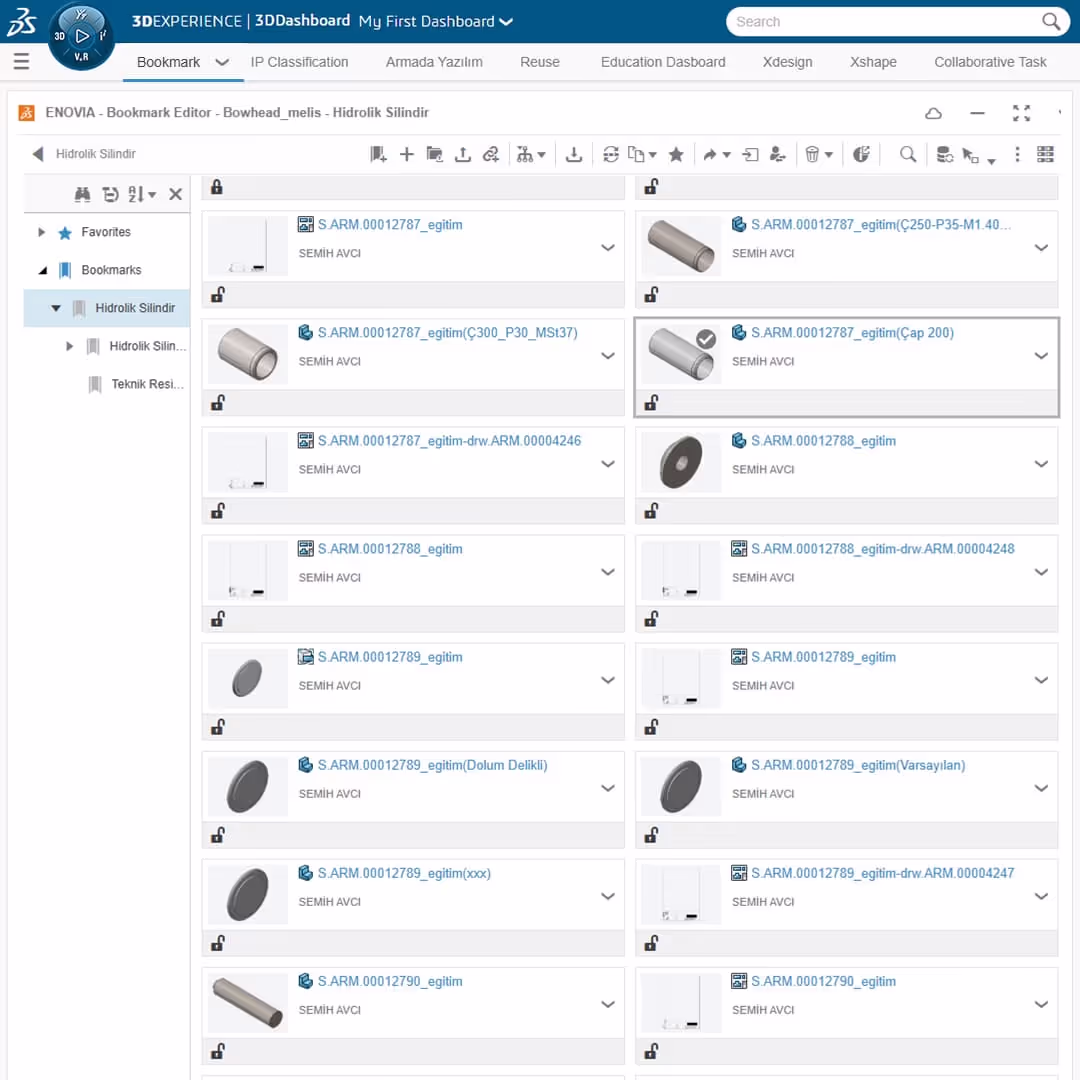Open the S.ARM.00012788_egitim-drw.ARM.00004248 link

882,549
